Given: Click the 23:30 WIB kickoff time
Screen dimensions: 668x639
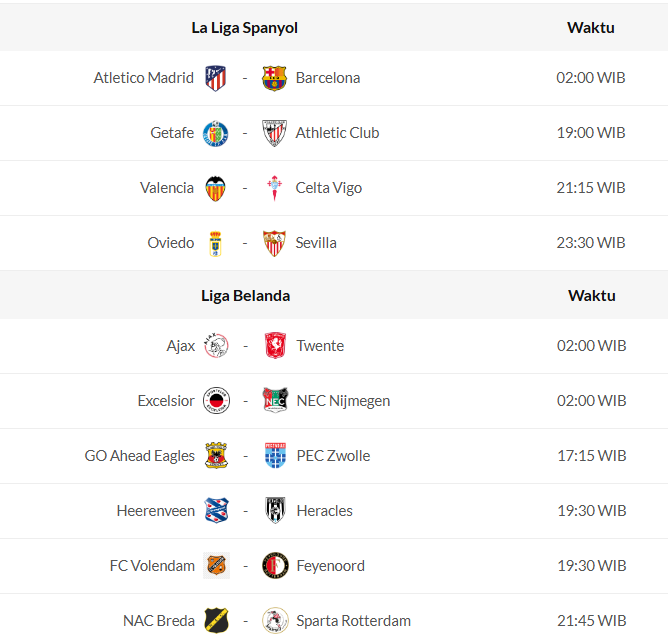Looking at the screenshot, I should pos(591,243).
